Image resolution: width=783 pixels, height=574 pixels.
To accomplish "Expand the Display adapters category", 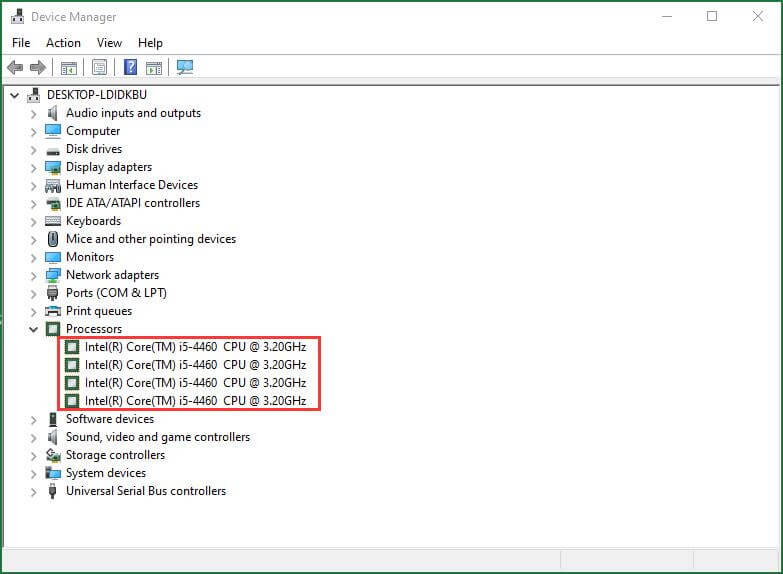I will click(x=33, y=168).
